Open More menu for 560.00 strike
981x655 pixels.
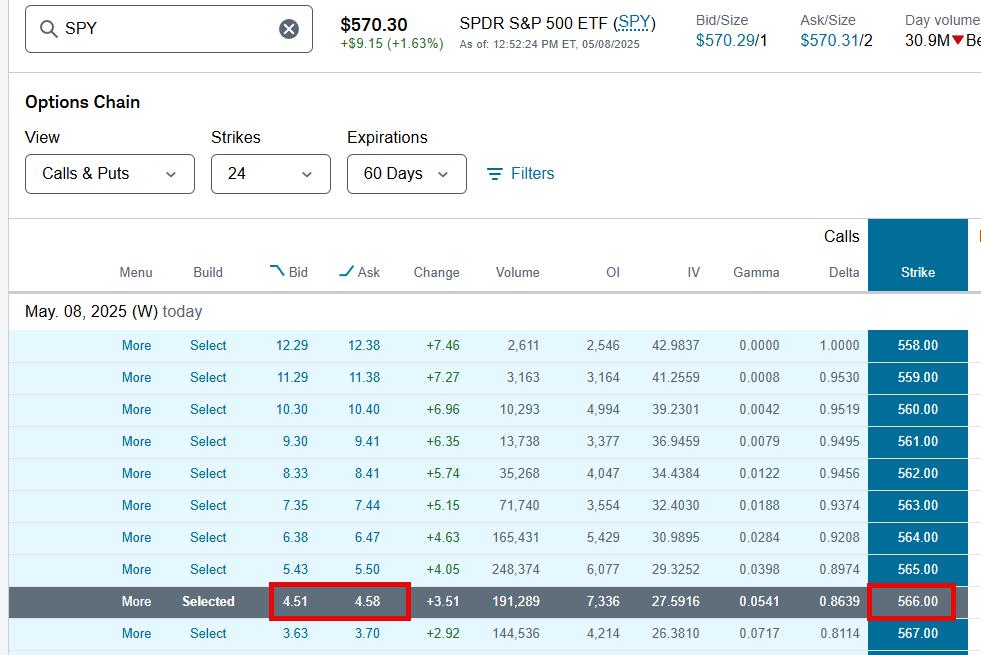(x=136, y=410)
